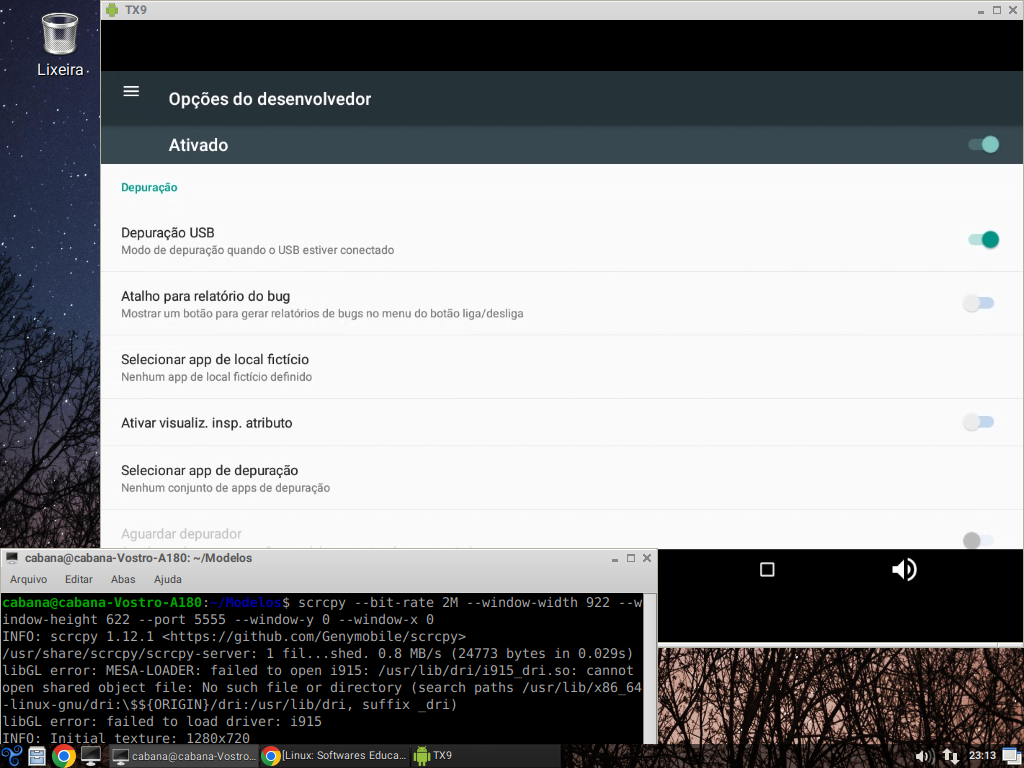Open the Abas menu in terminal
This screenshot has width=1024, height=768.
tap(123, 579)
